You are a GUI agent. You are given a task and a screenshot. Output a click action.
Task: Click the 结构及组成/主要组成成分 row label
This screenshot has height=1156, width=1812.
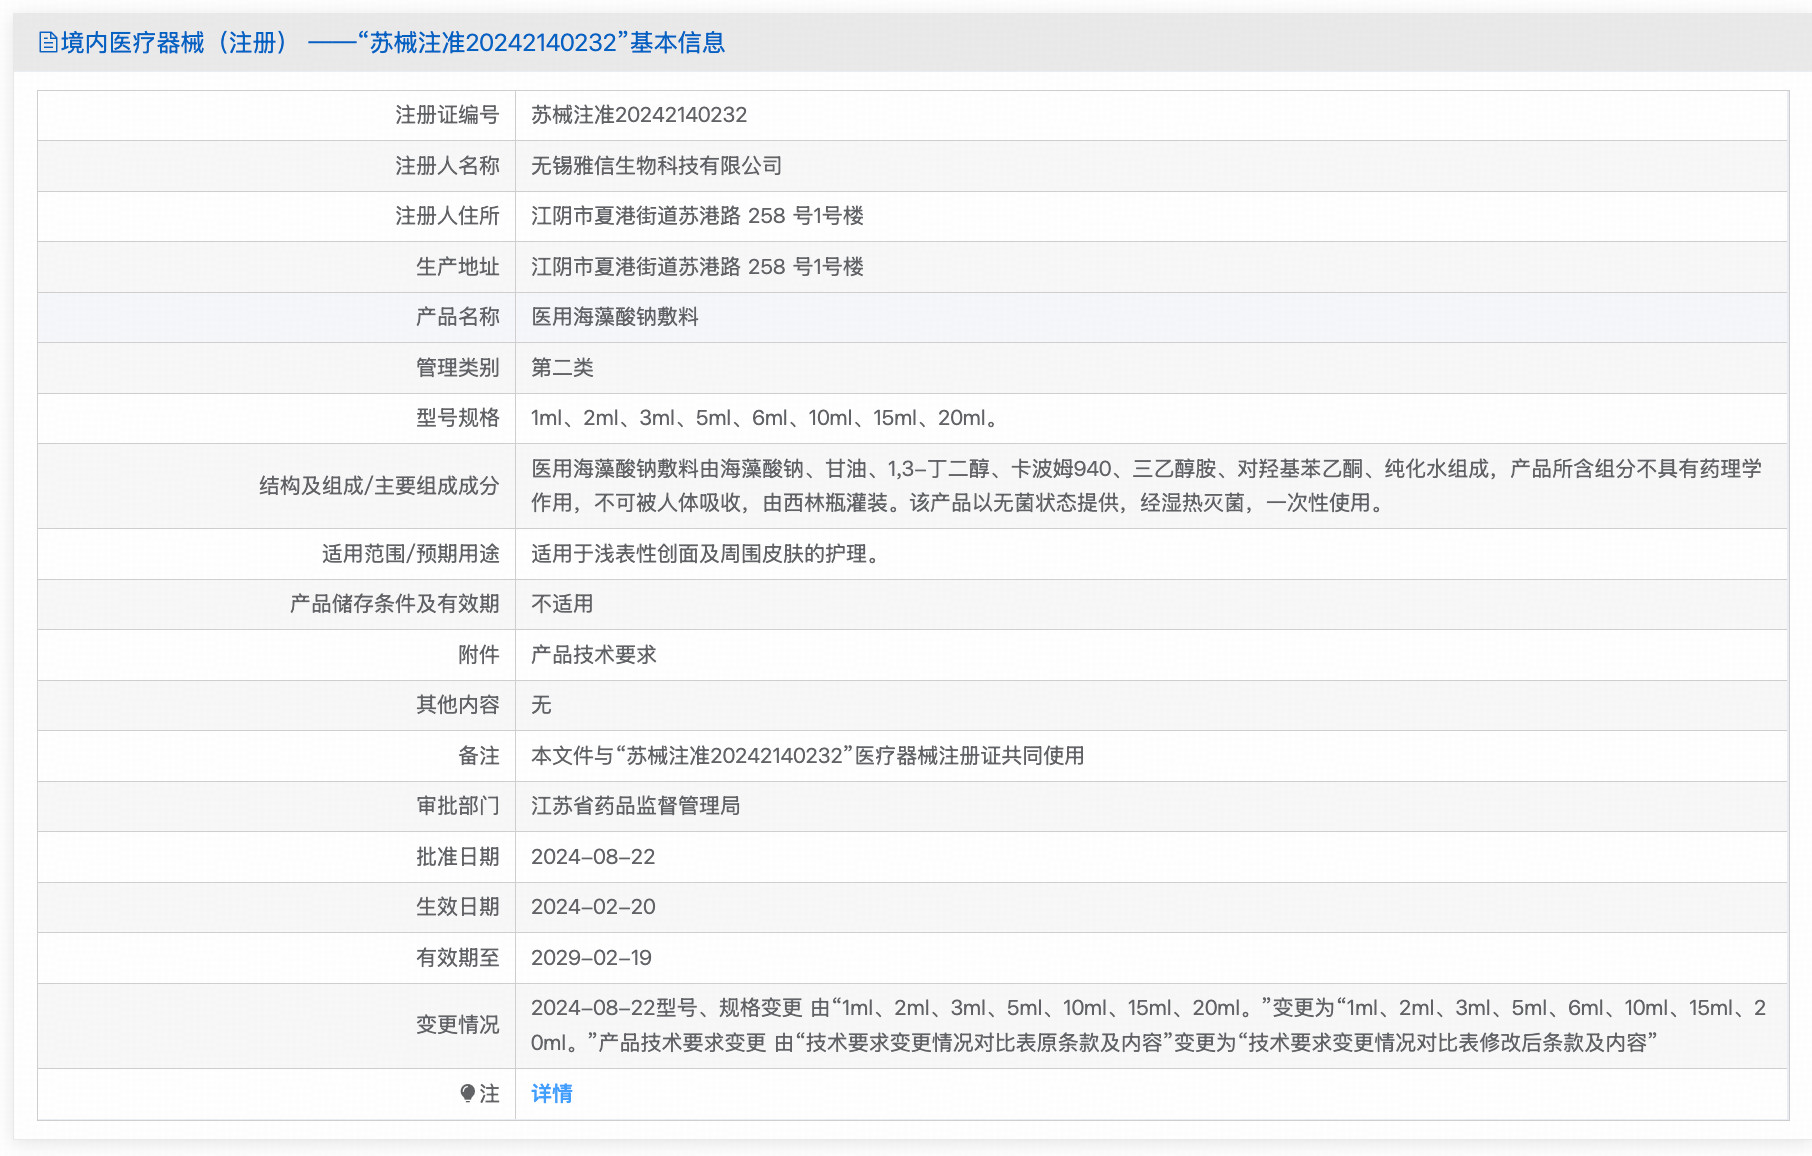point(378,486)
